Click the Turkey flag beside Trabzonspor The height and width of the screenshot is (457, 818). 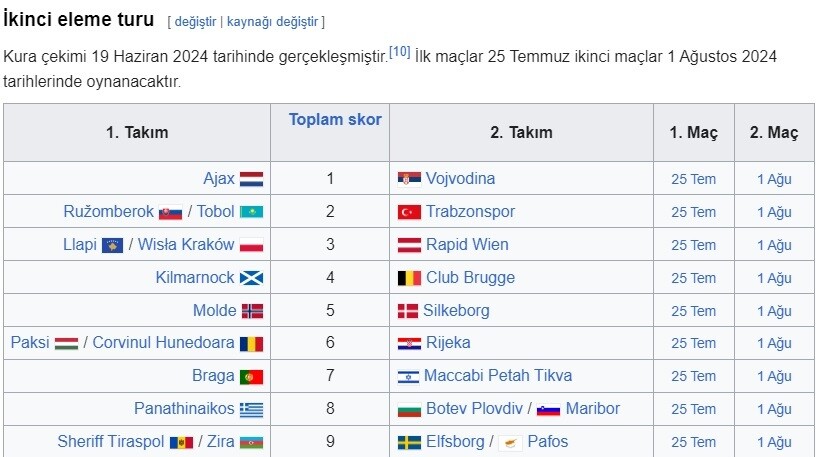tap(409, 212)
